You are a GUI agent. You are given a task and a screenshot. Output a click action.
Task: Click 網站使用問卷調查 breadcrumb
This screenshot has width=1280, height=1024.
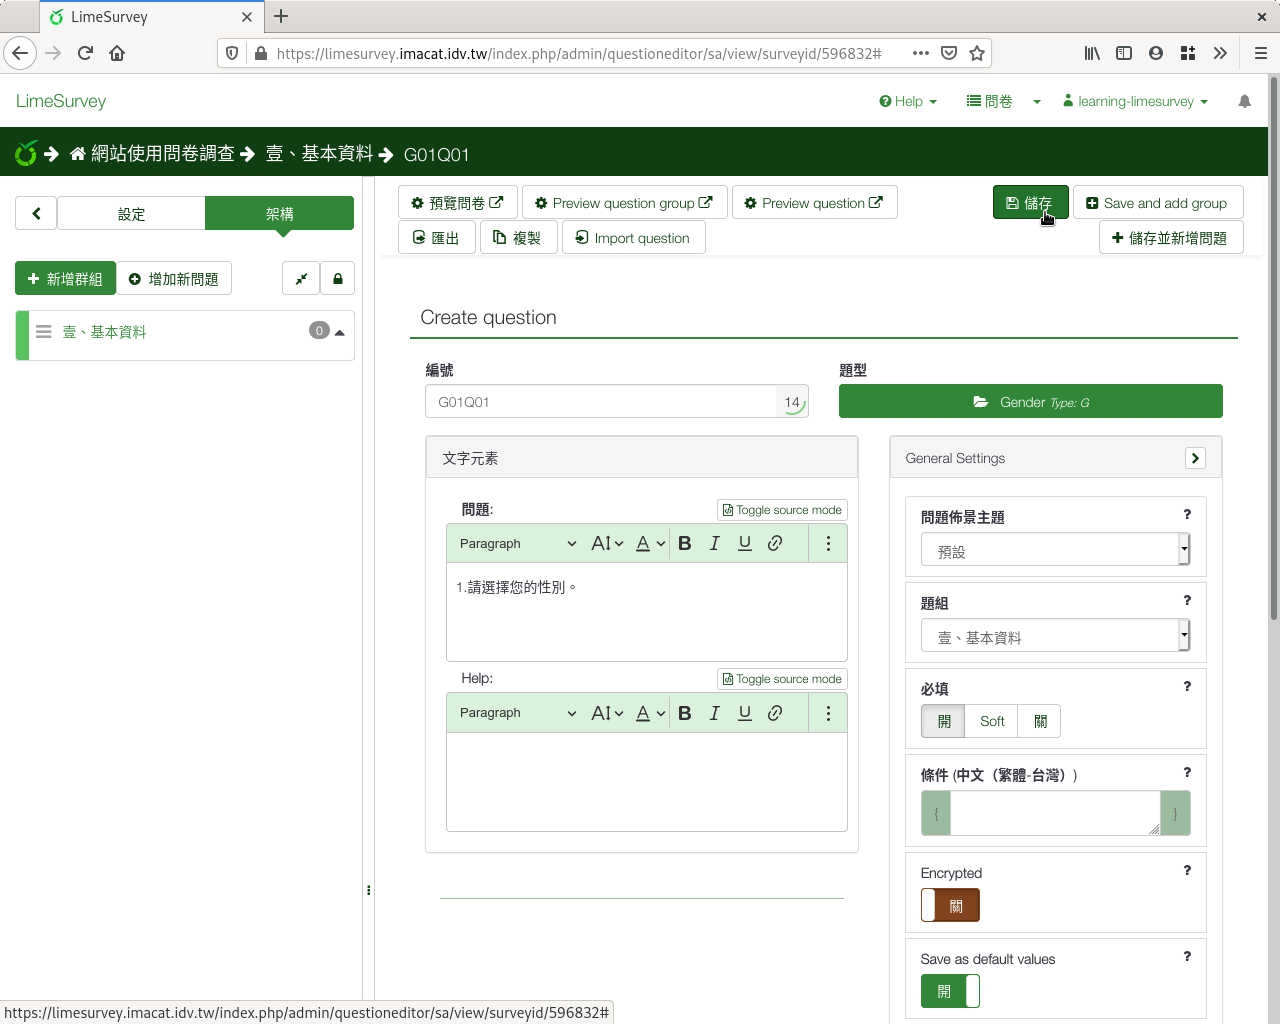[x=152, y=154]
